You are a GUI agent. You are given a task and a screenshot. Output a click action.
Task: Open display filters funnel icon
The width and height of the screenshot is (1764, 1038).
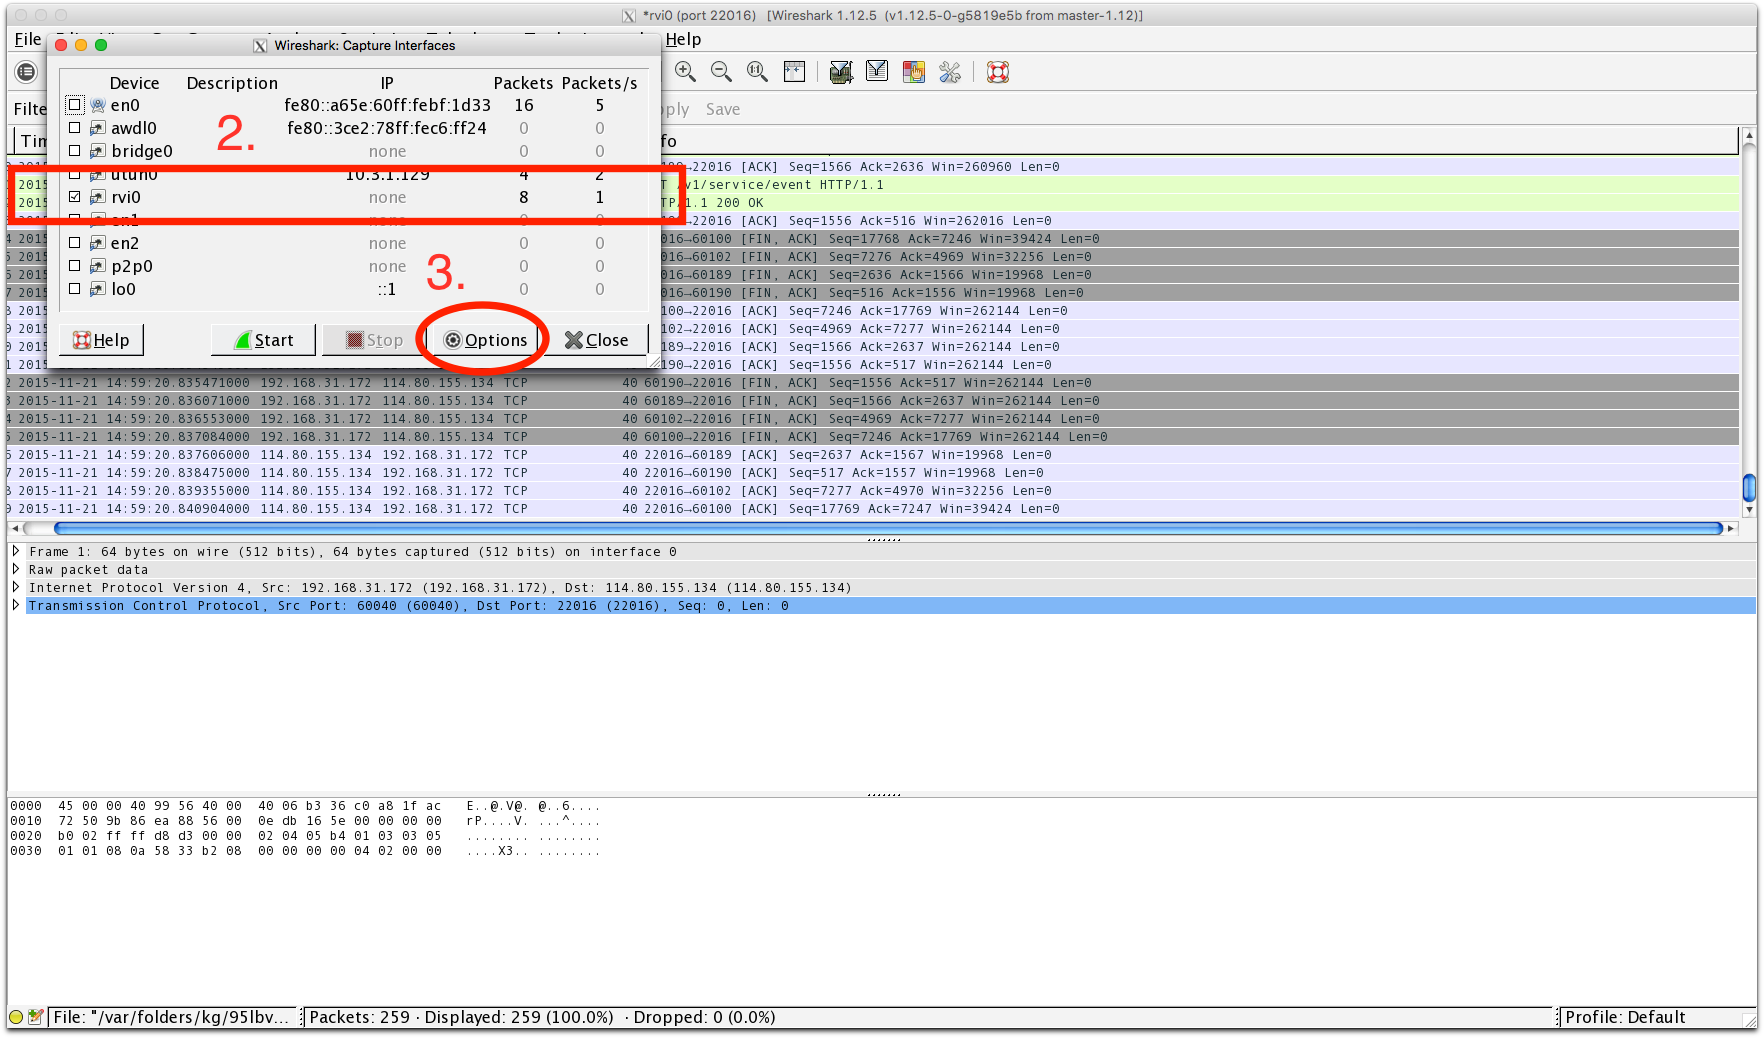click(877, 72)
